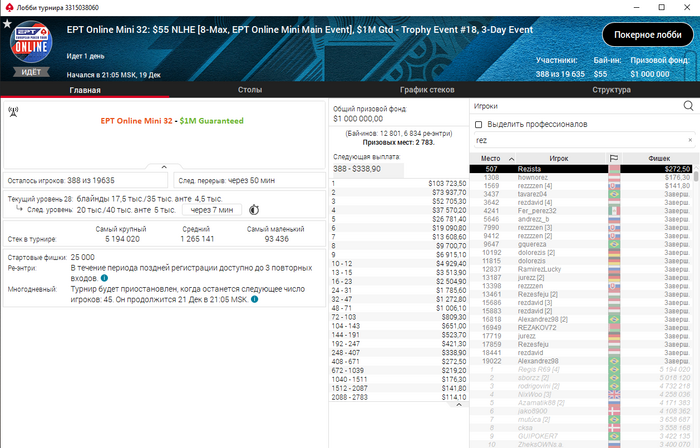Collapse the tournament banner panel
This screenshot has width=700, height=448.
164,166
